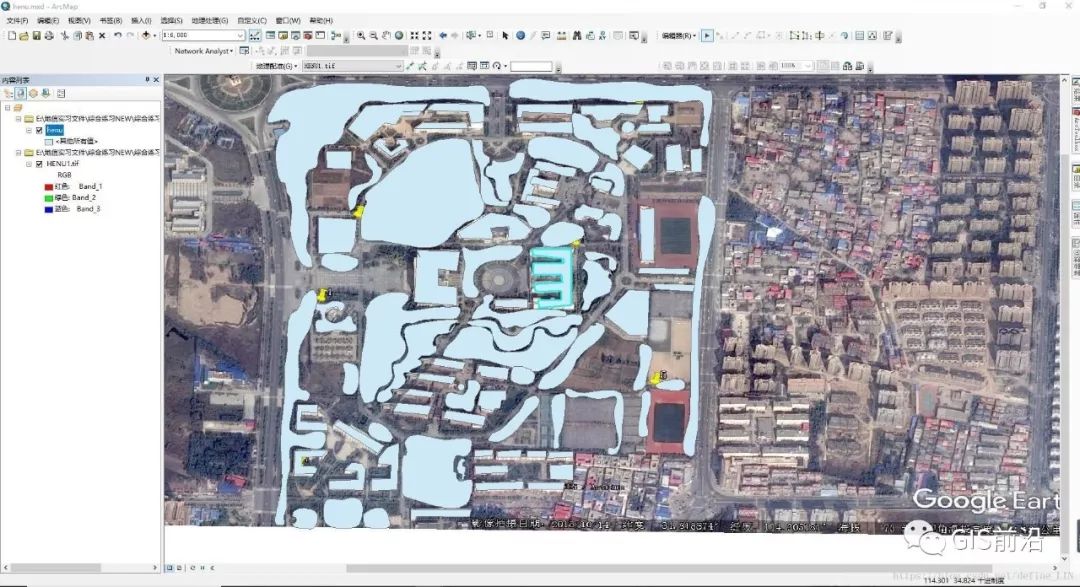
Task: Open the Customize (自定义) menu
Action: click(x=251, y=21)
